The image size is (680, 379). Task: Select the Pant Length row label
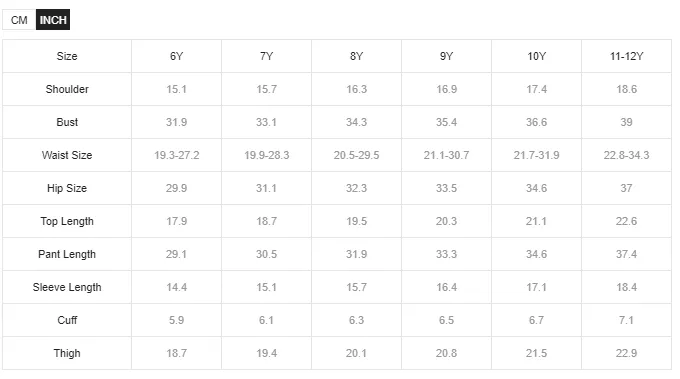pyautogui.click(x=67, y=254)
